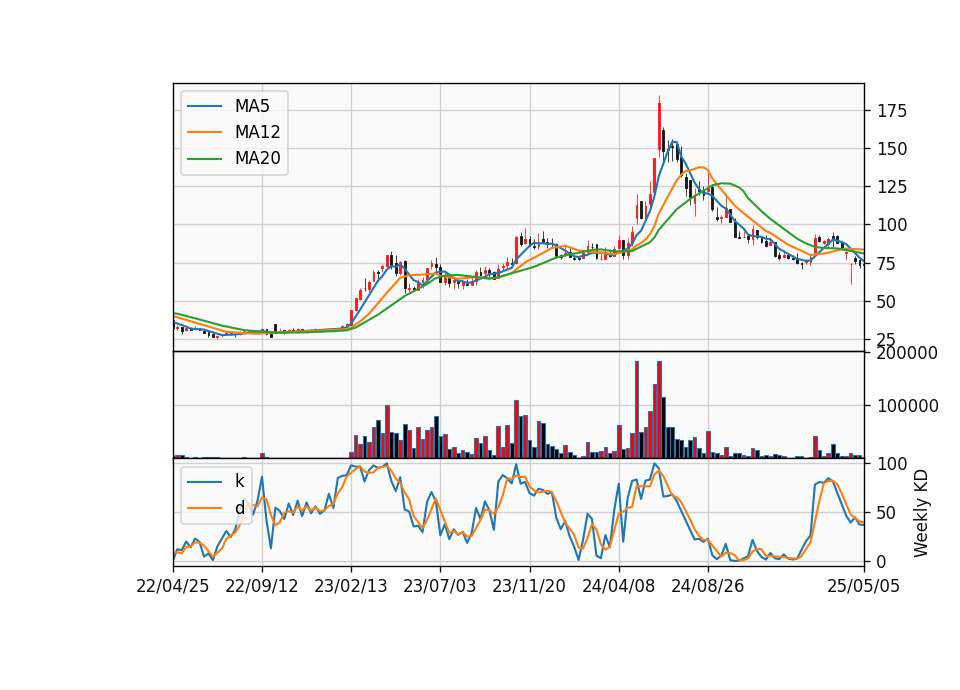Viewport: 960px width, 690px height.
Task: Click the 23/07/03 date axis label
Action: pyautogui.click(x=440, y=586)
